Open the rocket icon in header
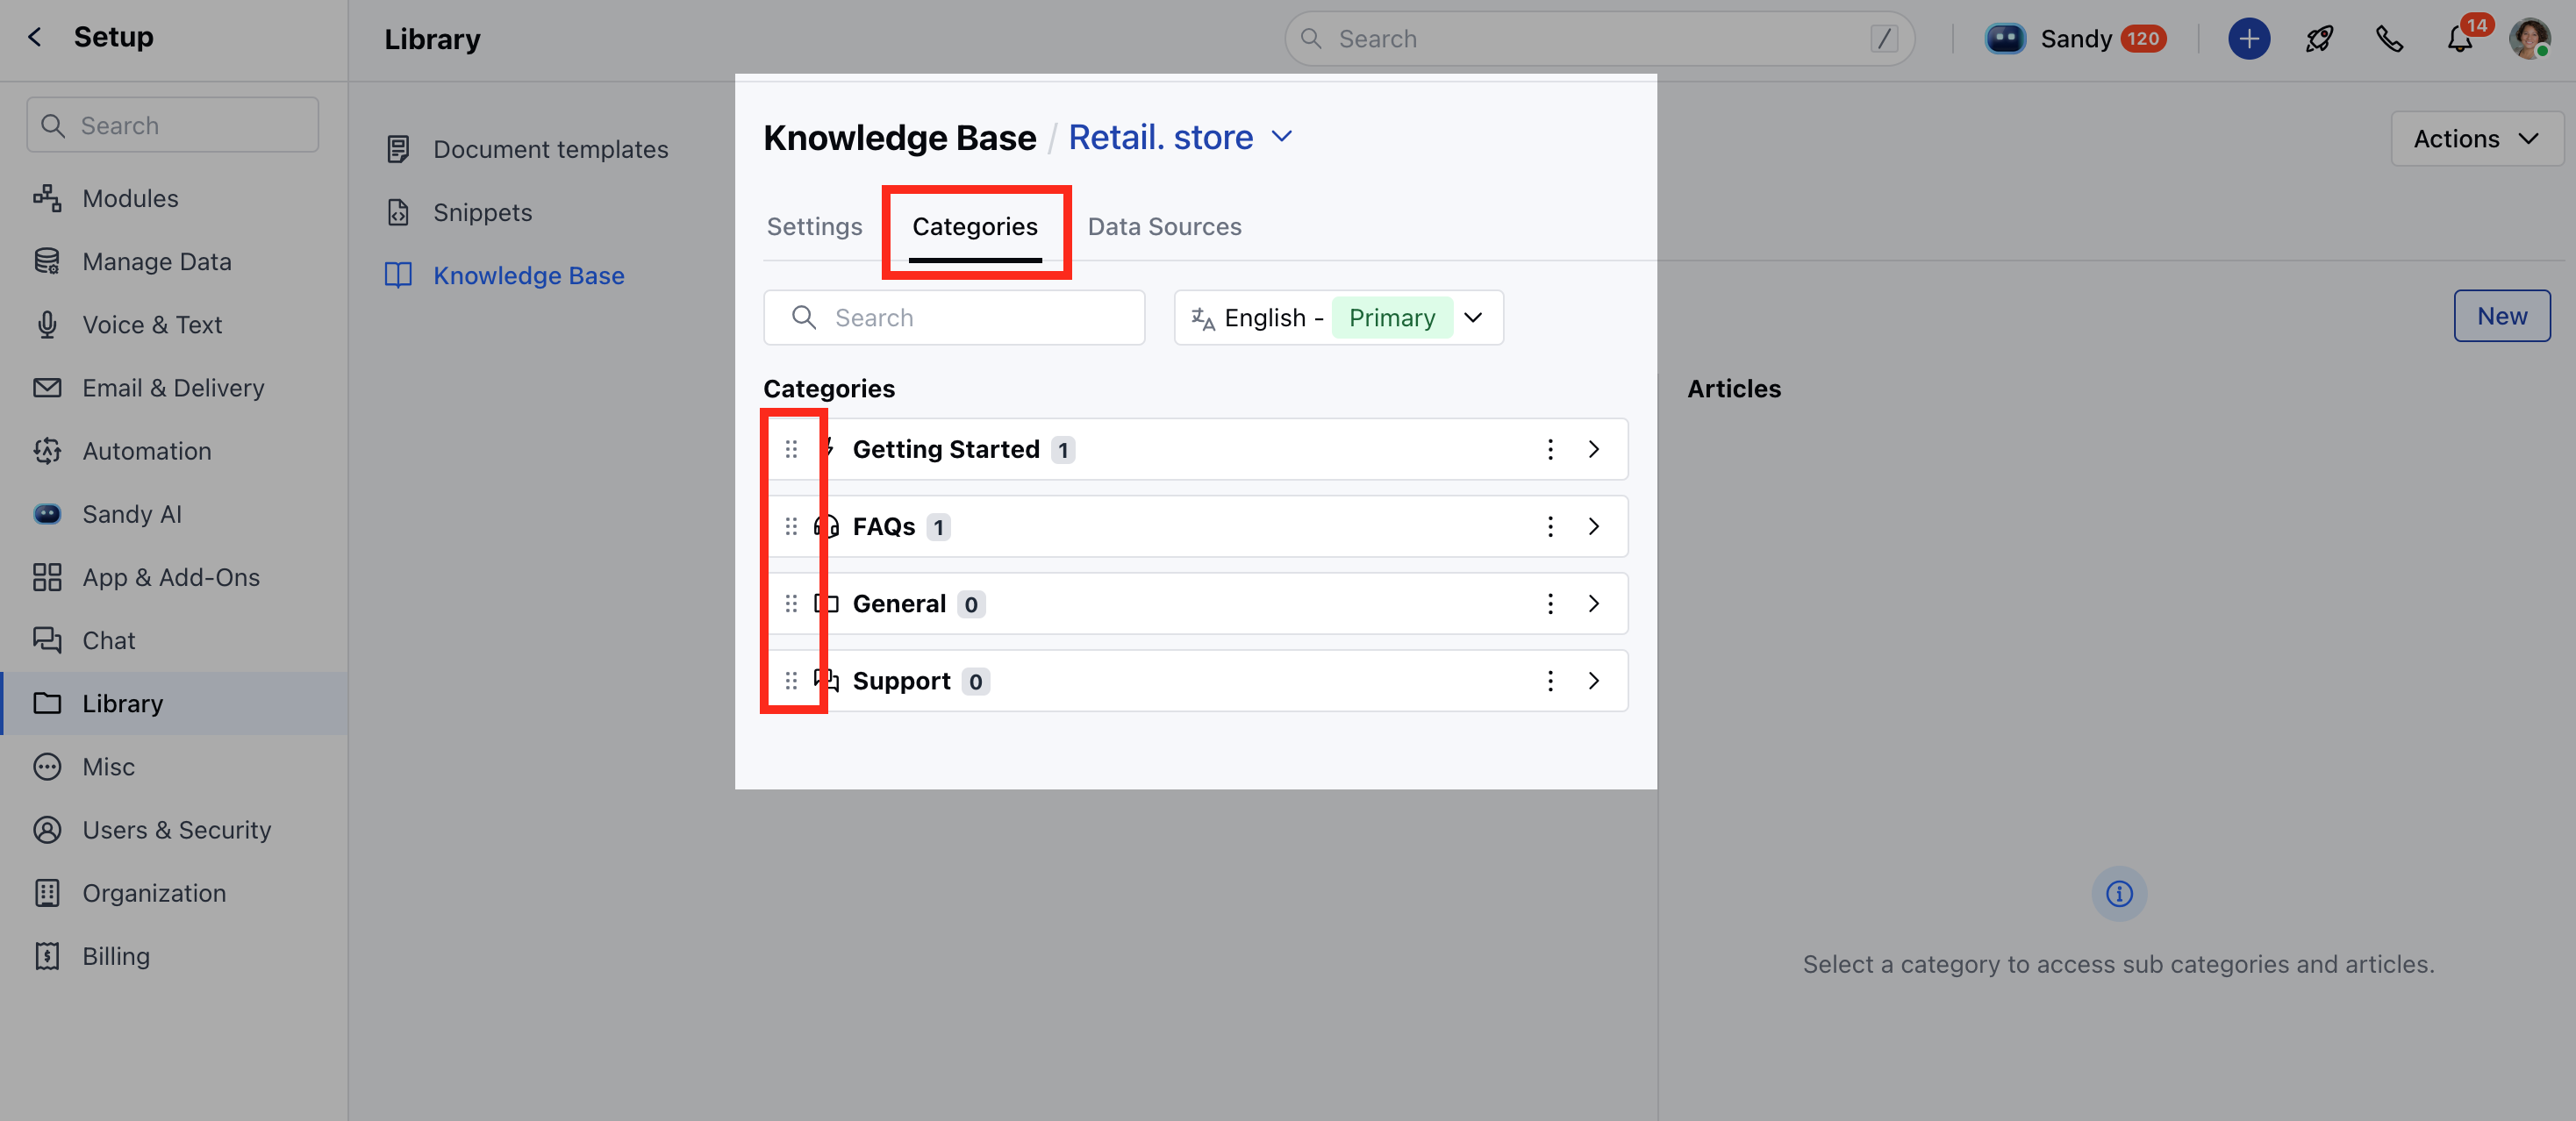 tap(2319, 39)
